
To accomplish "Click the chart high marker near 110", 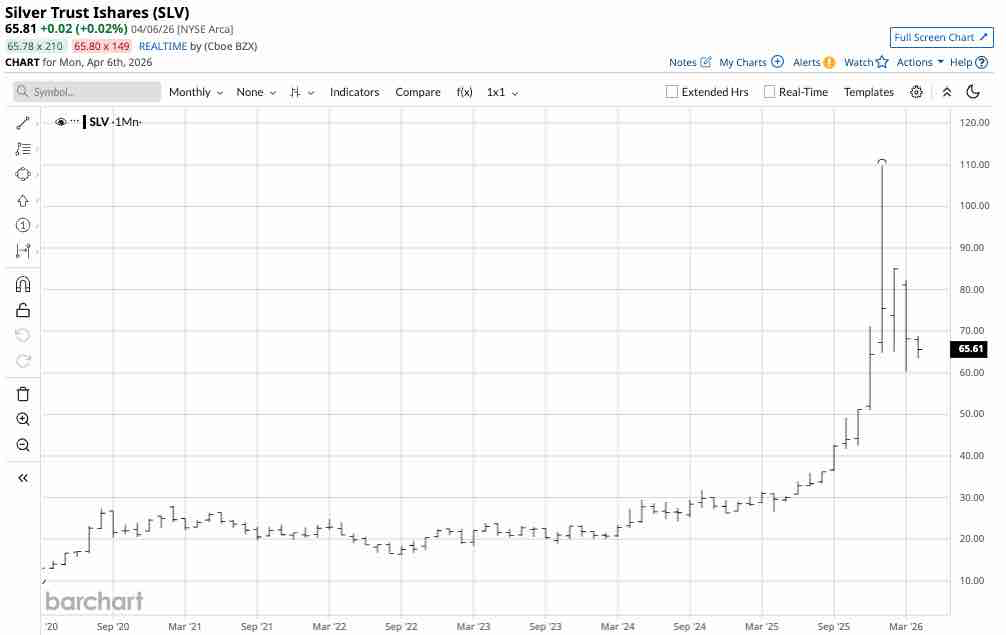I will pyautogui.click(x=882, y=162).
